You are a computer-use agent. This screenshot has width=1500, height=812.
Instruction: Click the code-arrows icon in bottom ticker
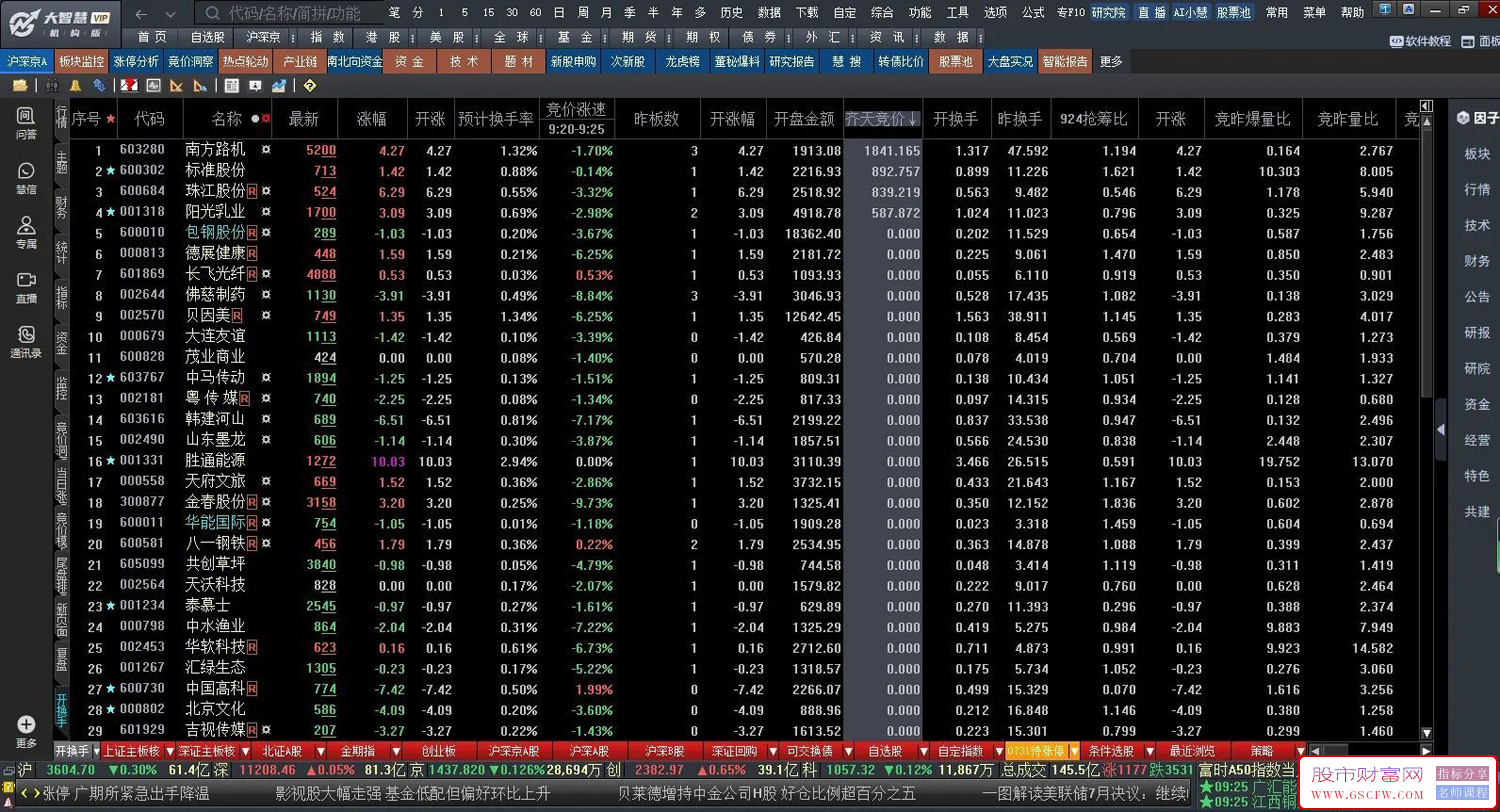point(32,793)
